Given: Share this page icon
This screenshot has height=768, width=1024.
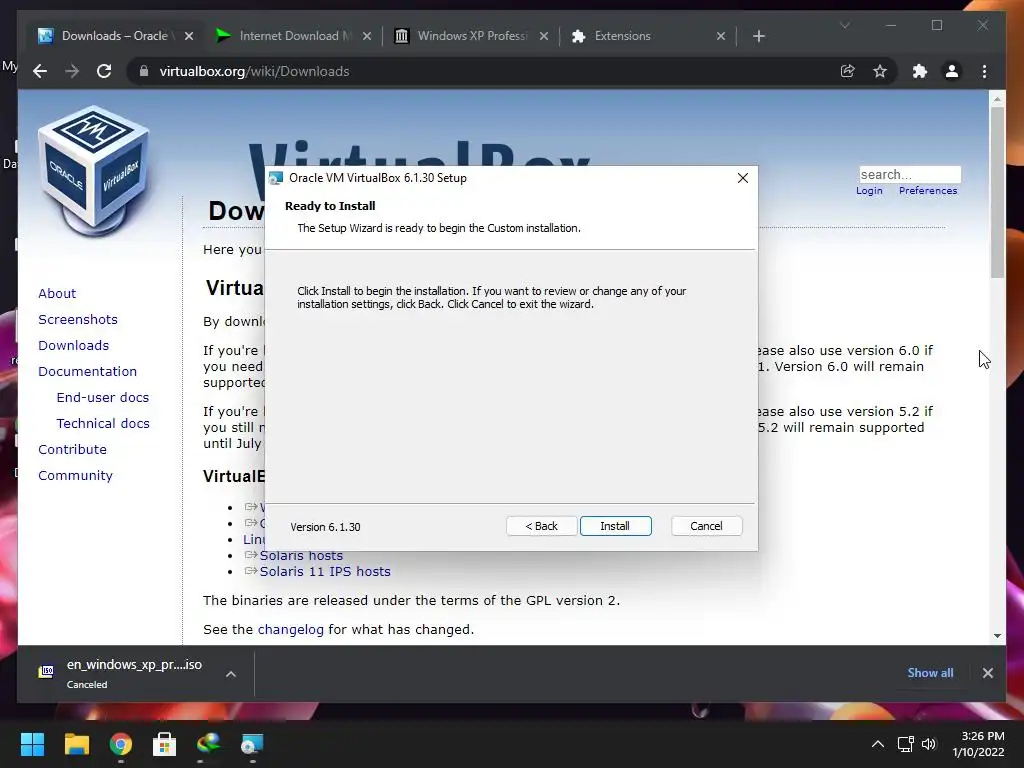Looking at the screenshot, I should pyautogui.click(x=847, y=71).
